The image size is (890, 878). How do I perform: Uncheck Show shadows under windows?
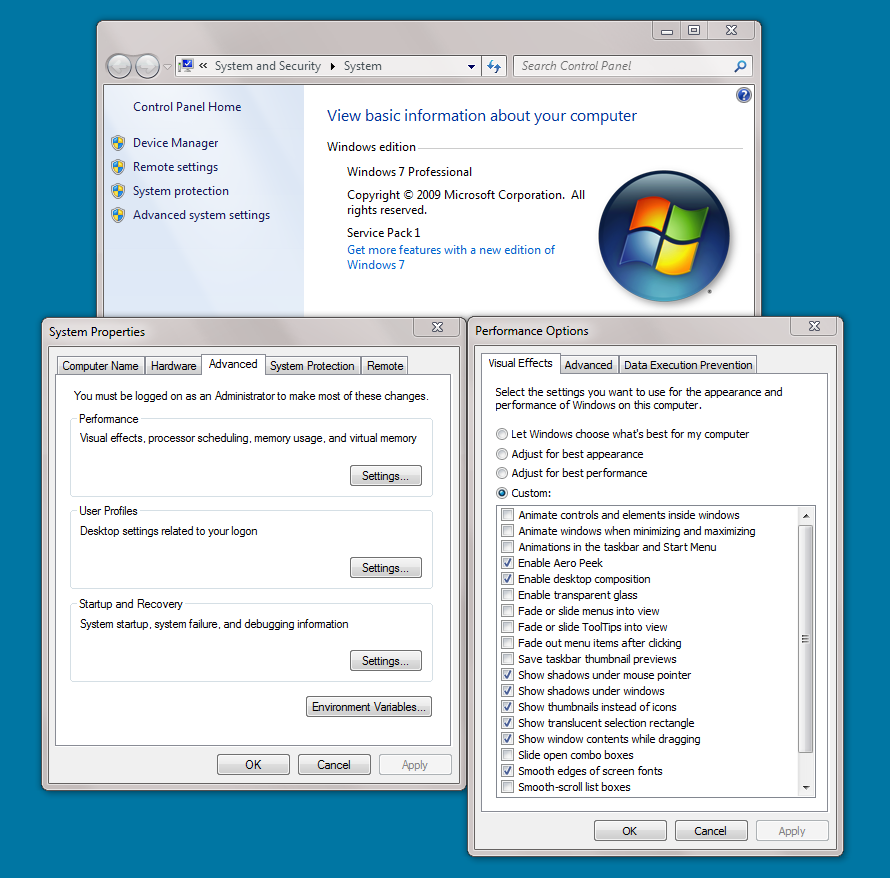point(507,691)
